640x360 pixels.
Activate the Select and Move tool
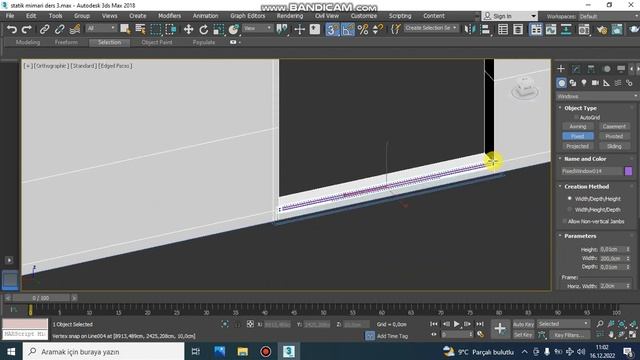pos(188,29)
